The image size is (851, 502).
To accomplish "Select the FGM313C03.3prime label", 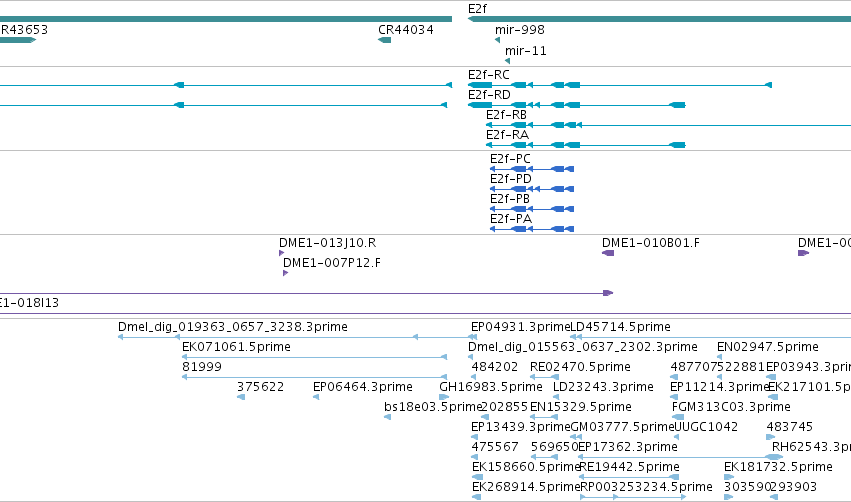I will (x=731, y=408).
